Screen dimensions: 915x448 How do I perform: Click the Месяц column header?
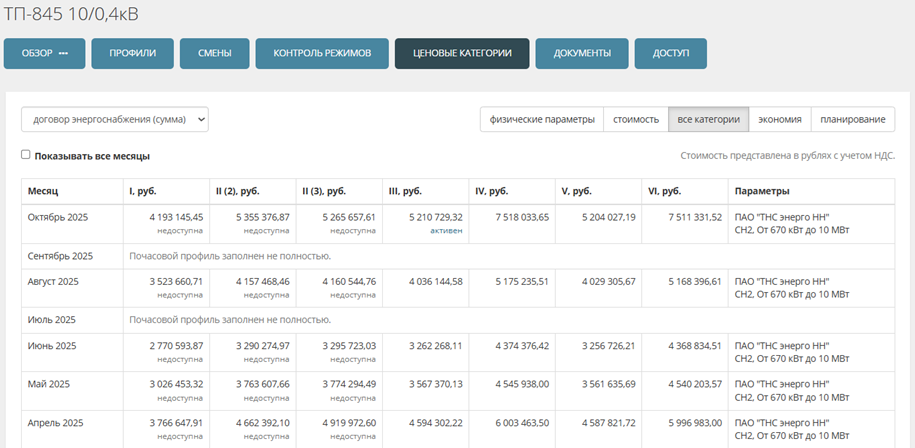coord(43,191)
